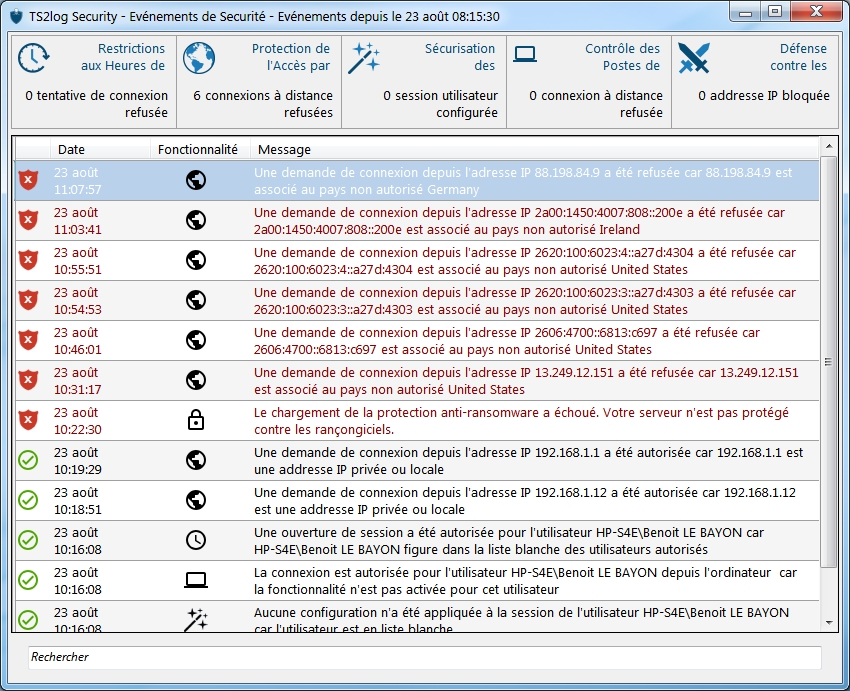Select message about IP 2620:100:6023:3::a27d:4303
Image resolution: width=850 pixels, height=691 pixels.
pos(524,301)
